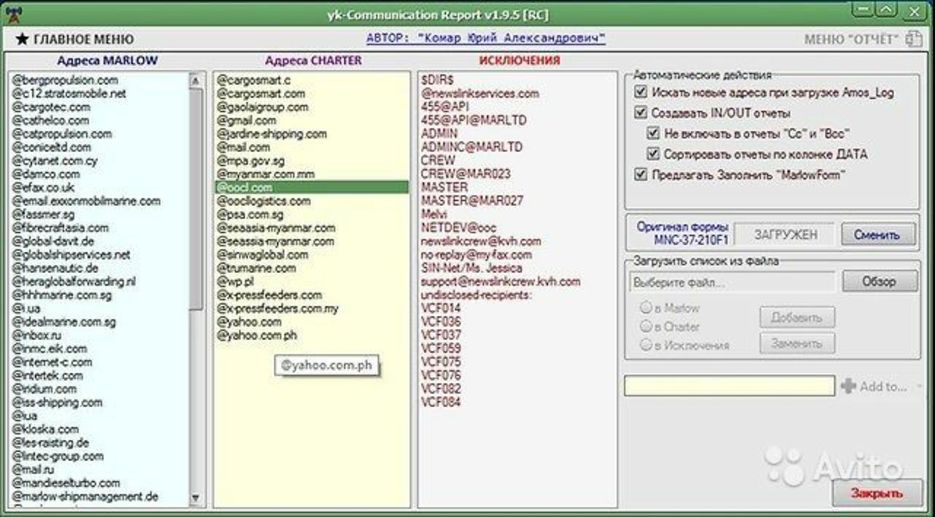This screenshot has width=935, height=517.
Task: Click the Выберите файл path field
Action: (x=732, y=282)
